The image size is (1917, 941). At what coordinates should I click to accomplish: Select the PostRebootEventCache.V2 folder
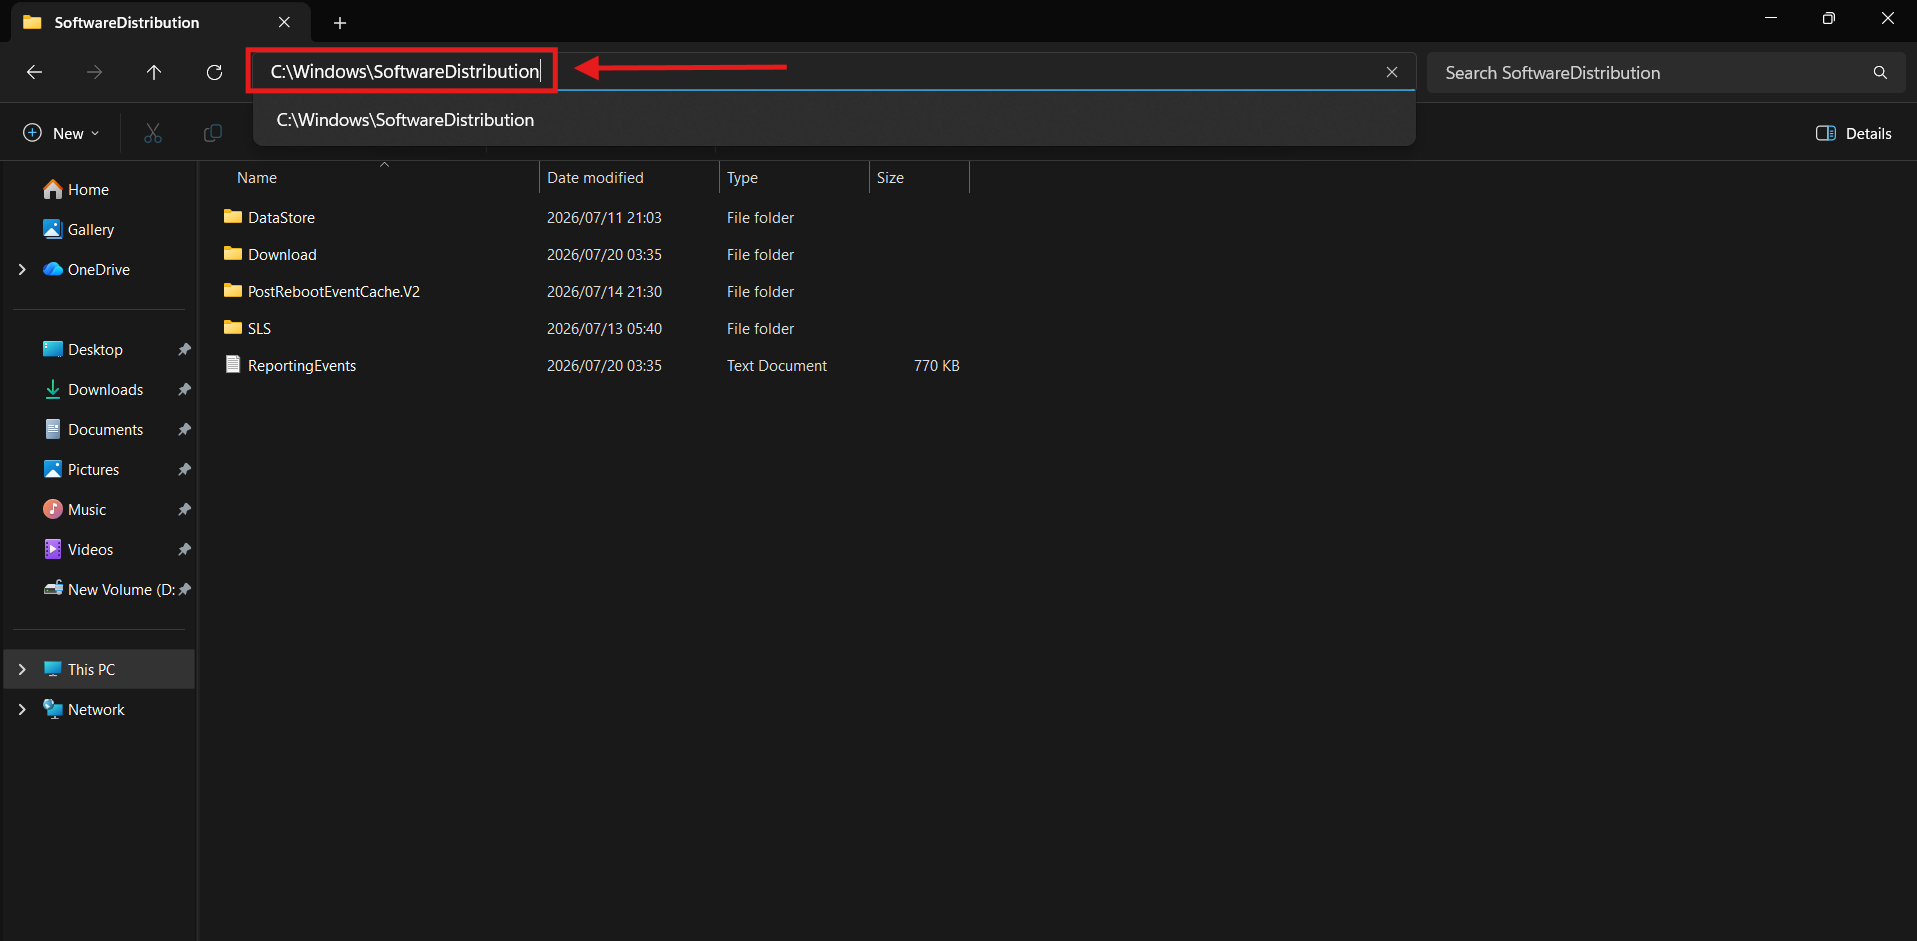(334, 291)
